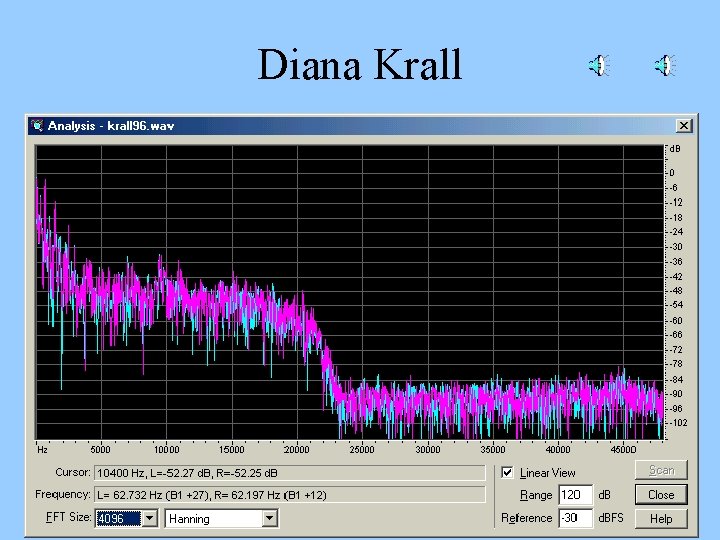This screenshot has width=720, height=540.
Task: Click the Scan button
Action: (x=661, y=470)
